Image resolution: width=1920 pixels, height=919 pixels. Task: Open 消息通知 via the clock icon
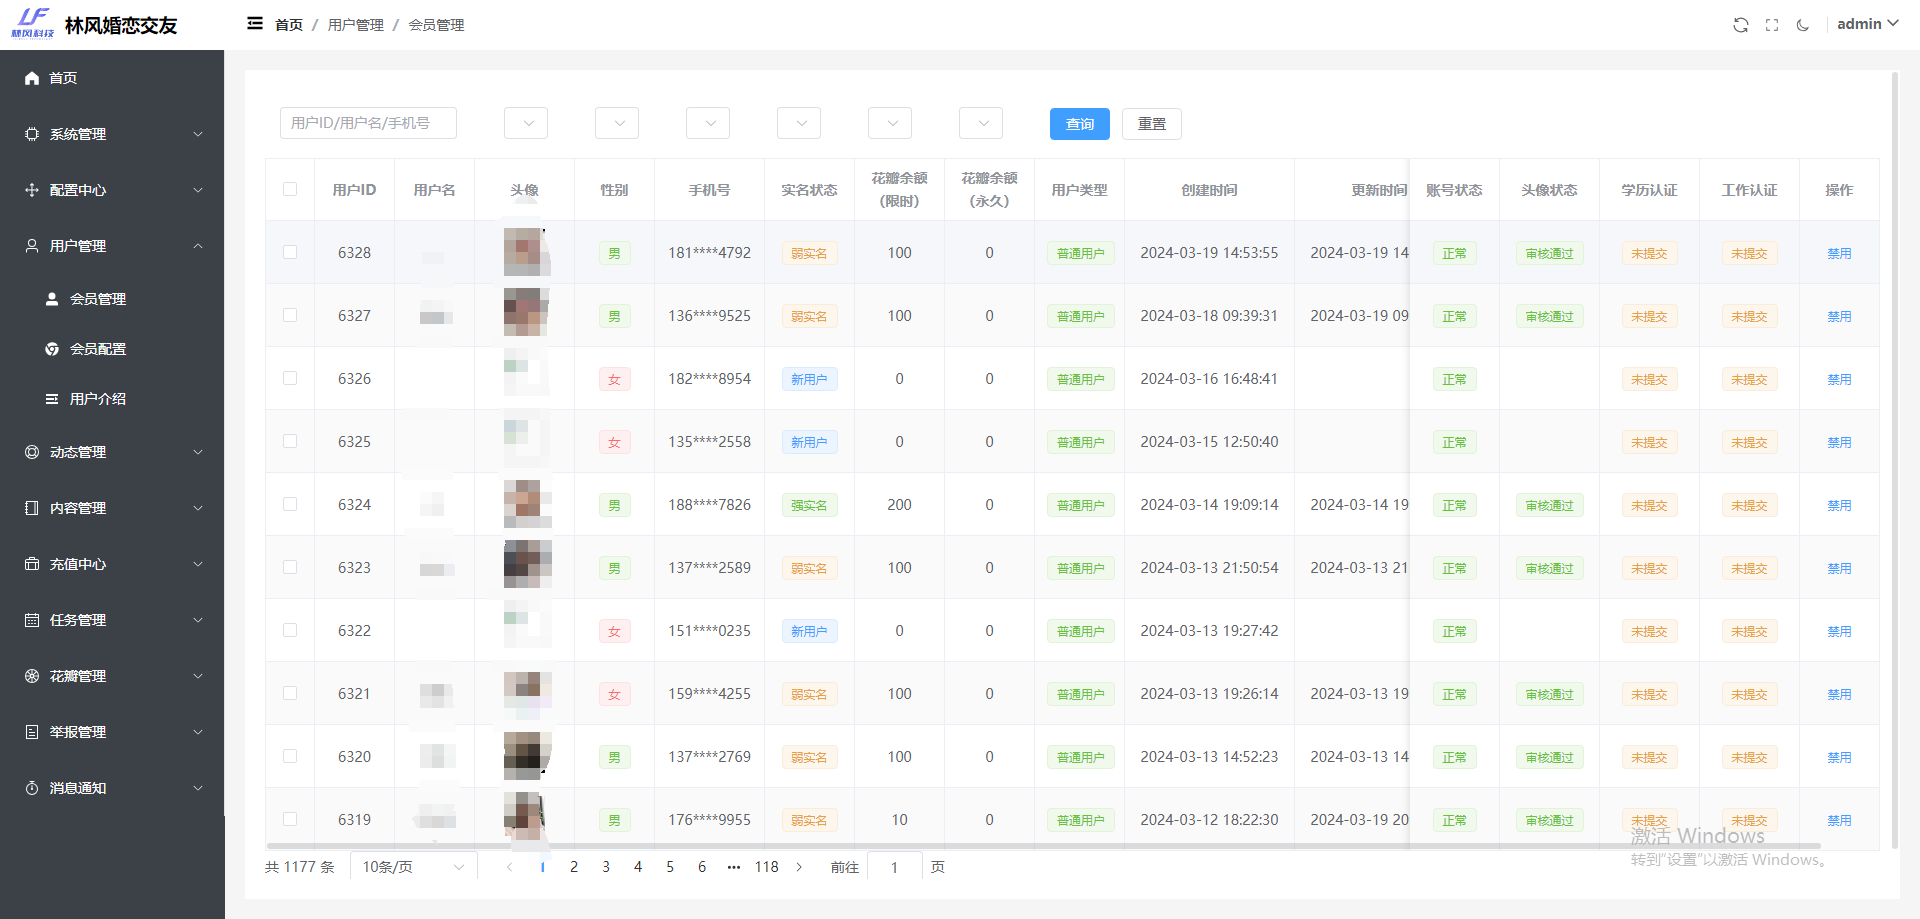30,788
